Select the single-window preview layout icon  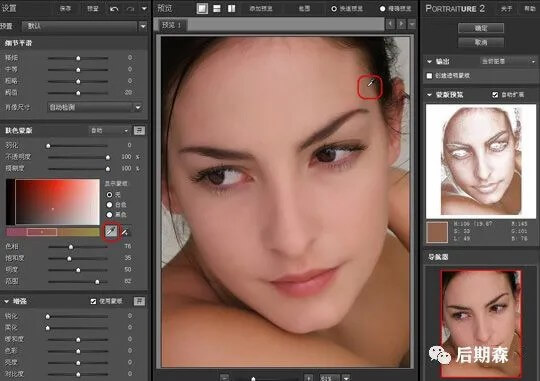[202, 9]
